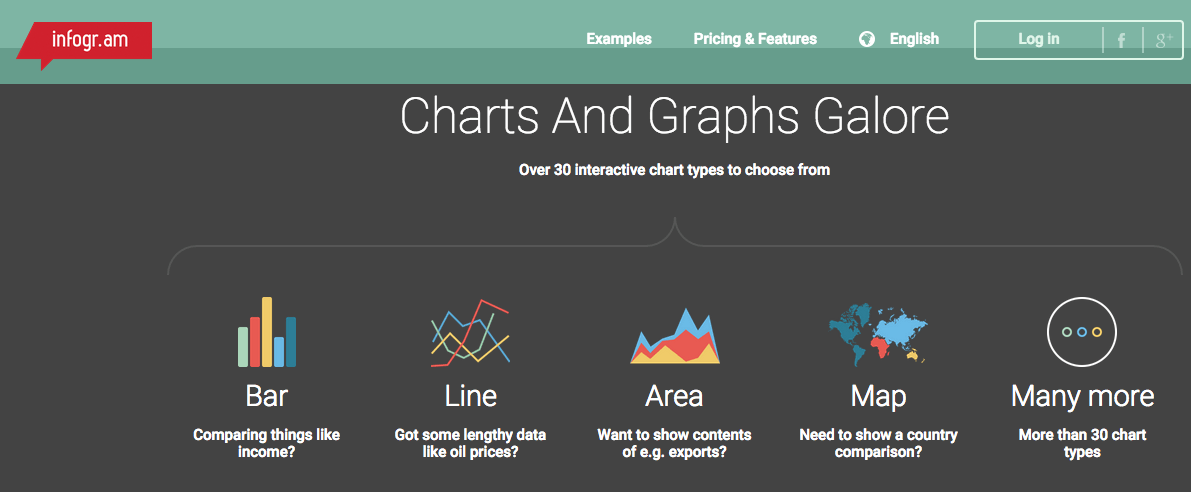Click the world Map icon

click(878, 335)
